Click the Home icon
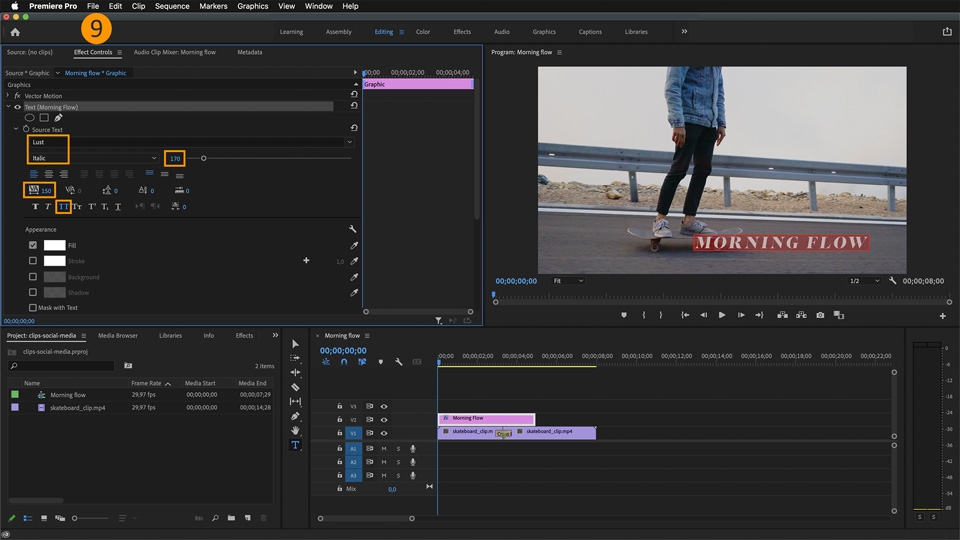Image resolution: width=960 pixels, height=540 pixels. pos(15,32)
